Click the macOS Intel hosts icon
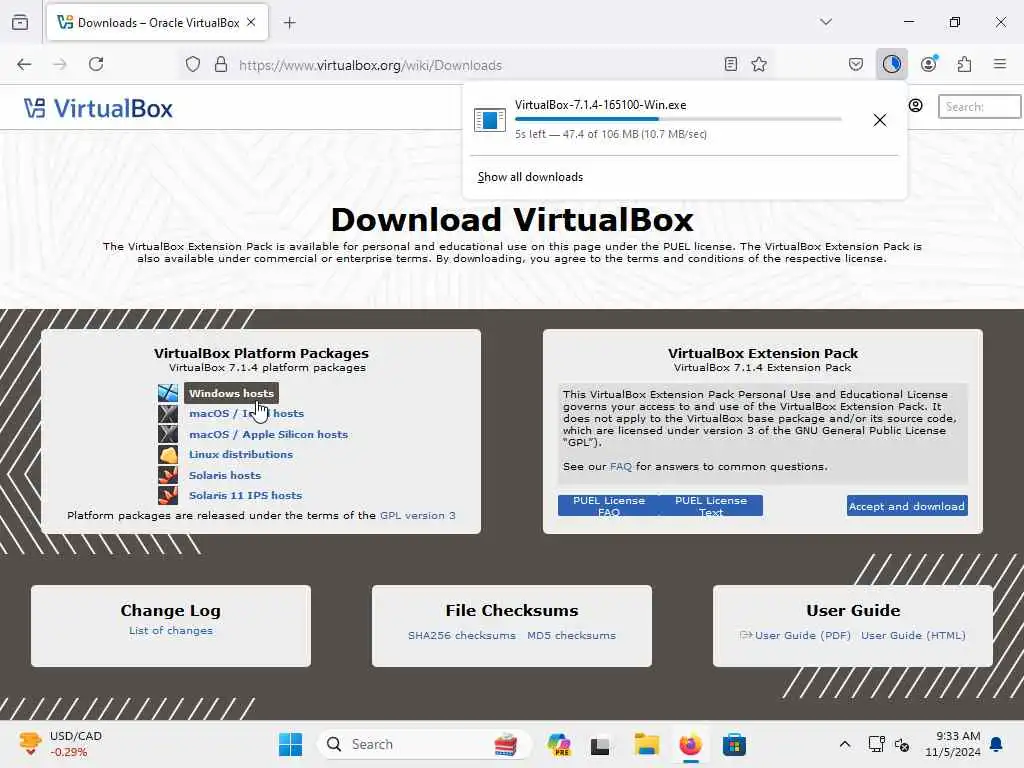1024x768 pixels. click(168, 413)
